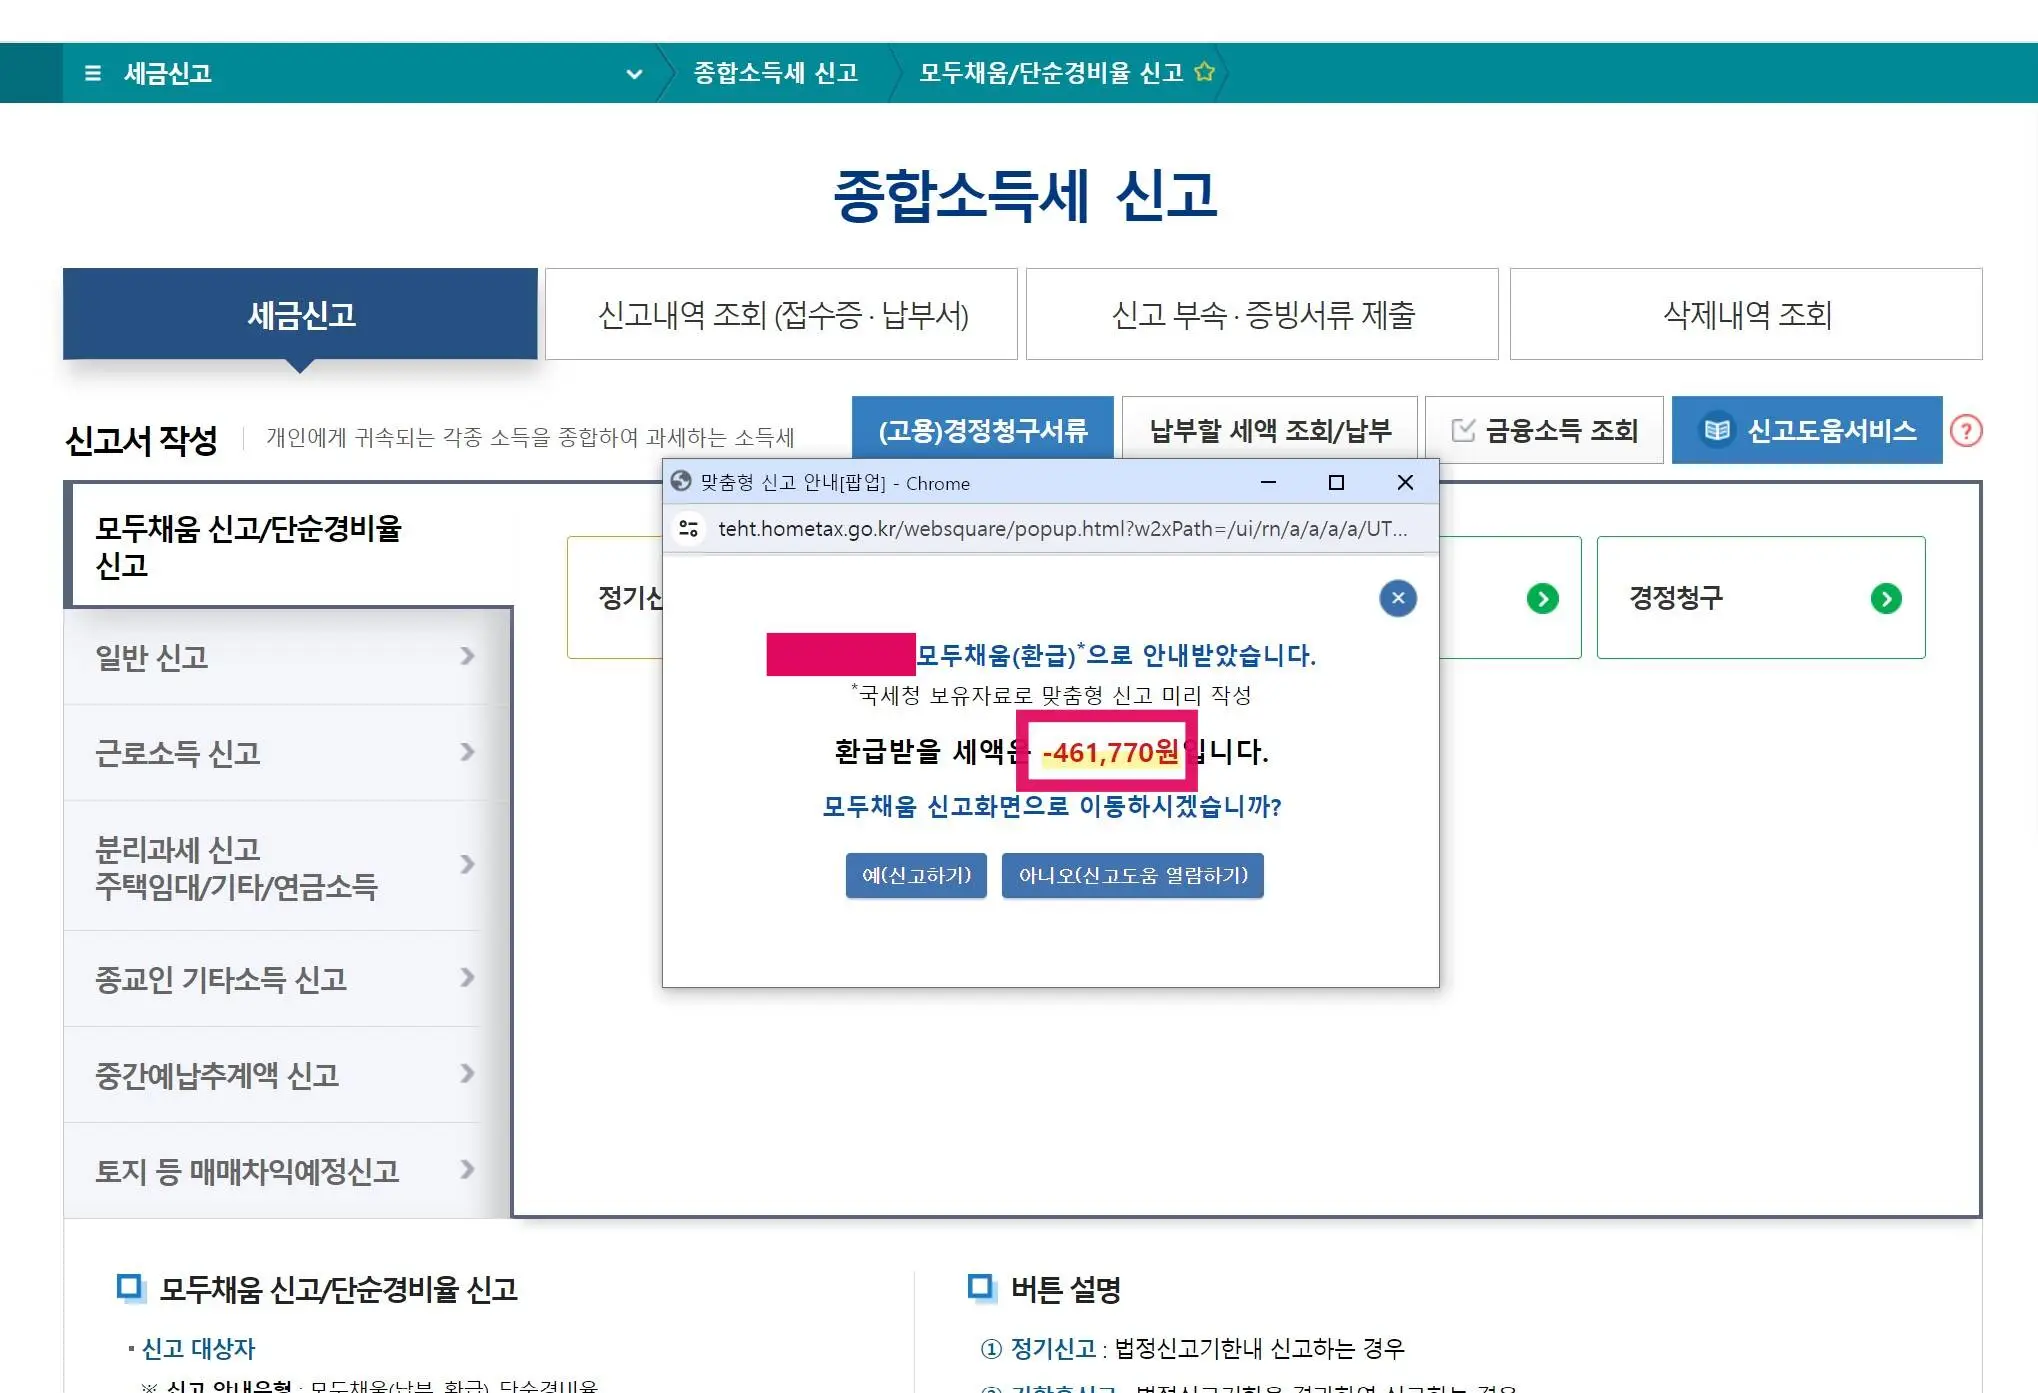
Task: Click green arrow icon left of 경정청구 card
Action: coord(1542,598)
